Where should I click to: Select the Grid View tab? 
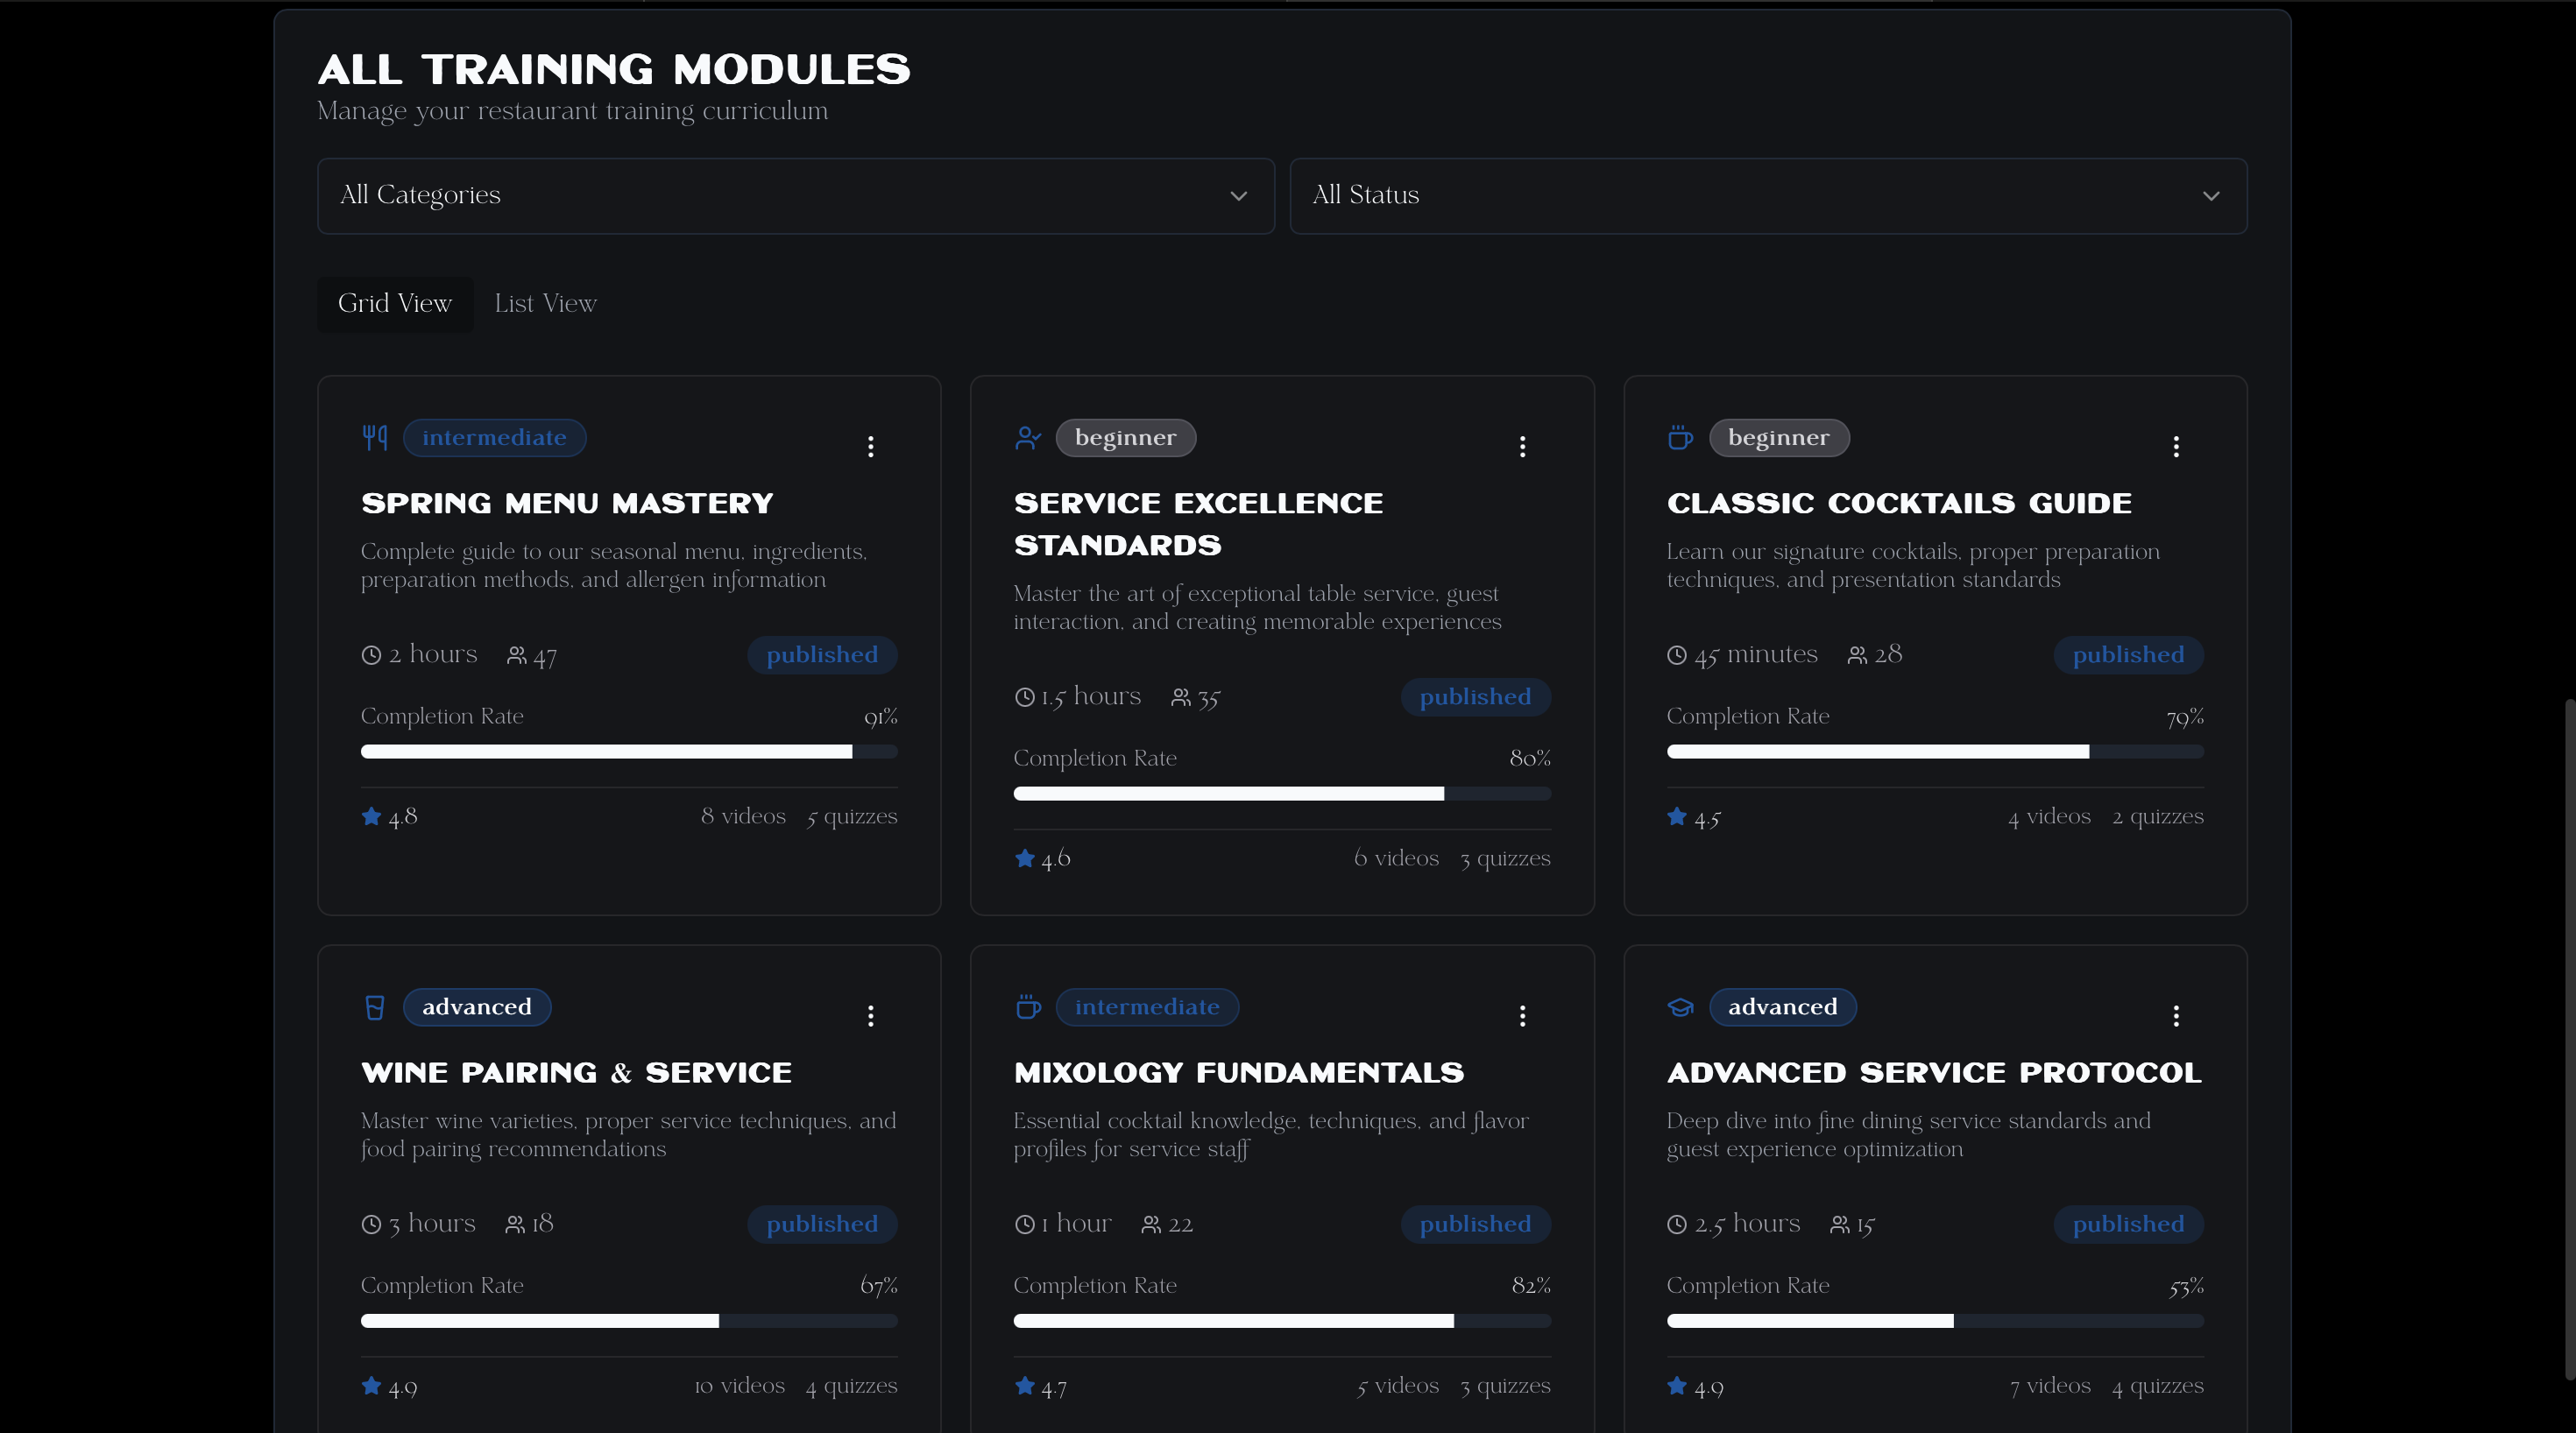pyautogui.click(x=395, y=304)
